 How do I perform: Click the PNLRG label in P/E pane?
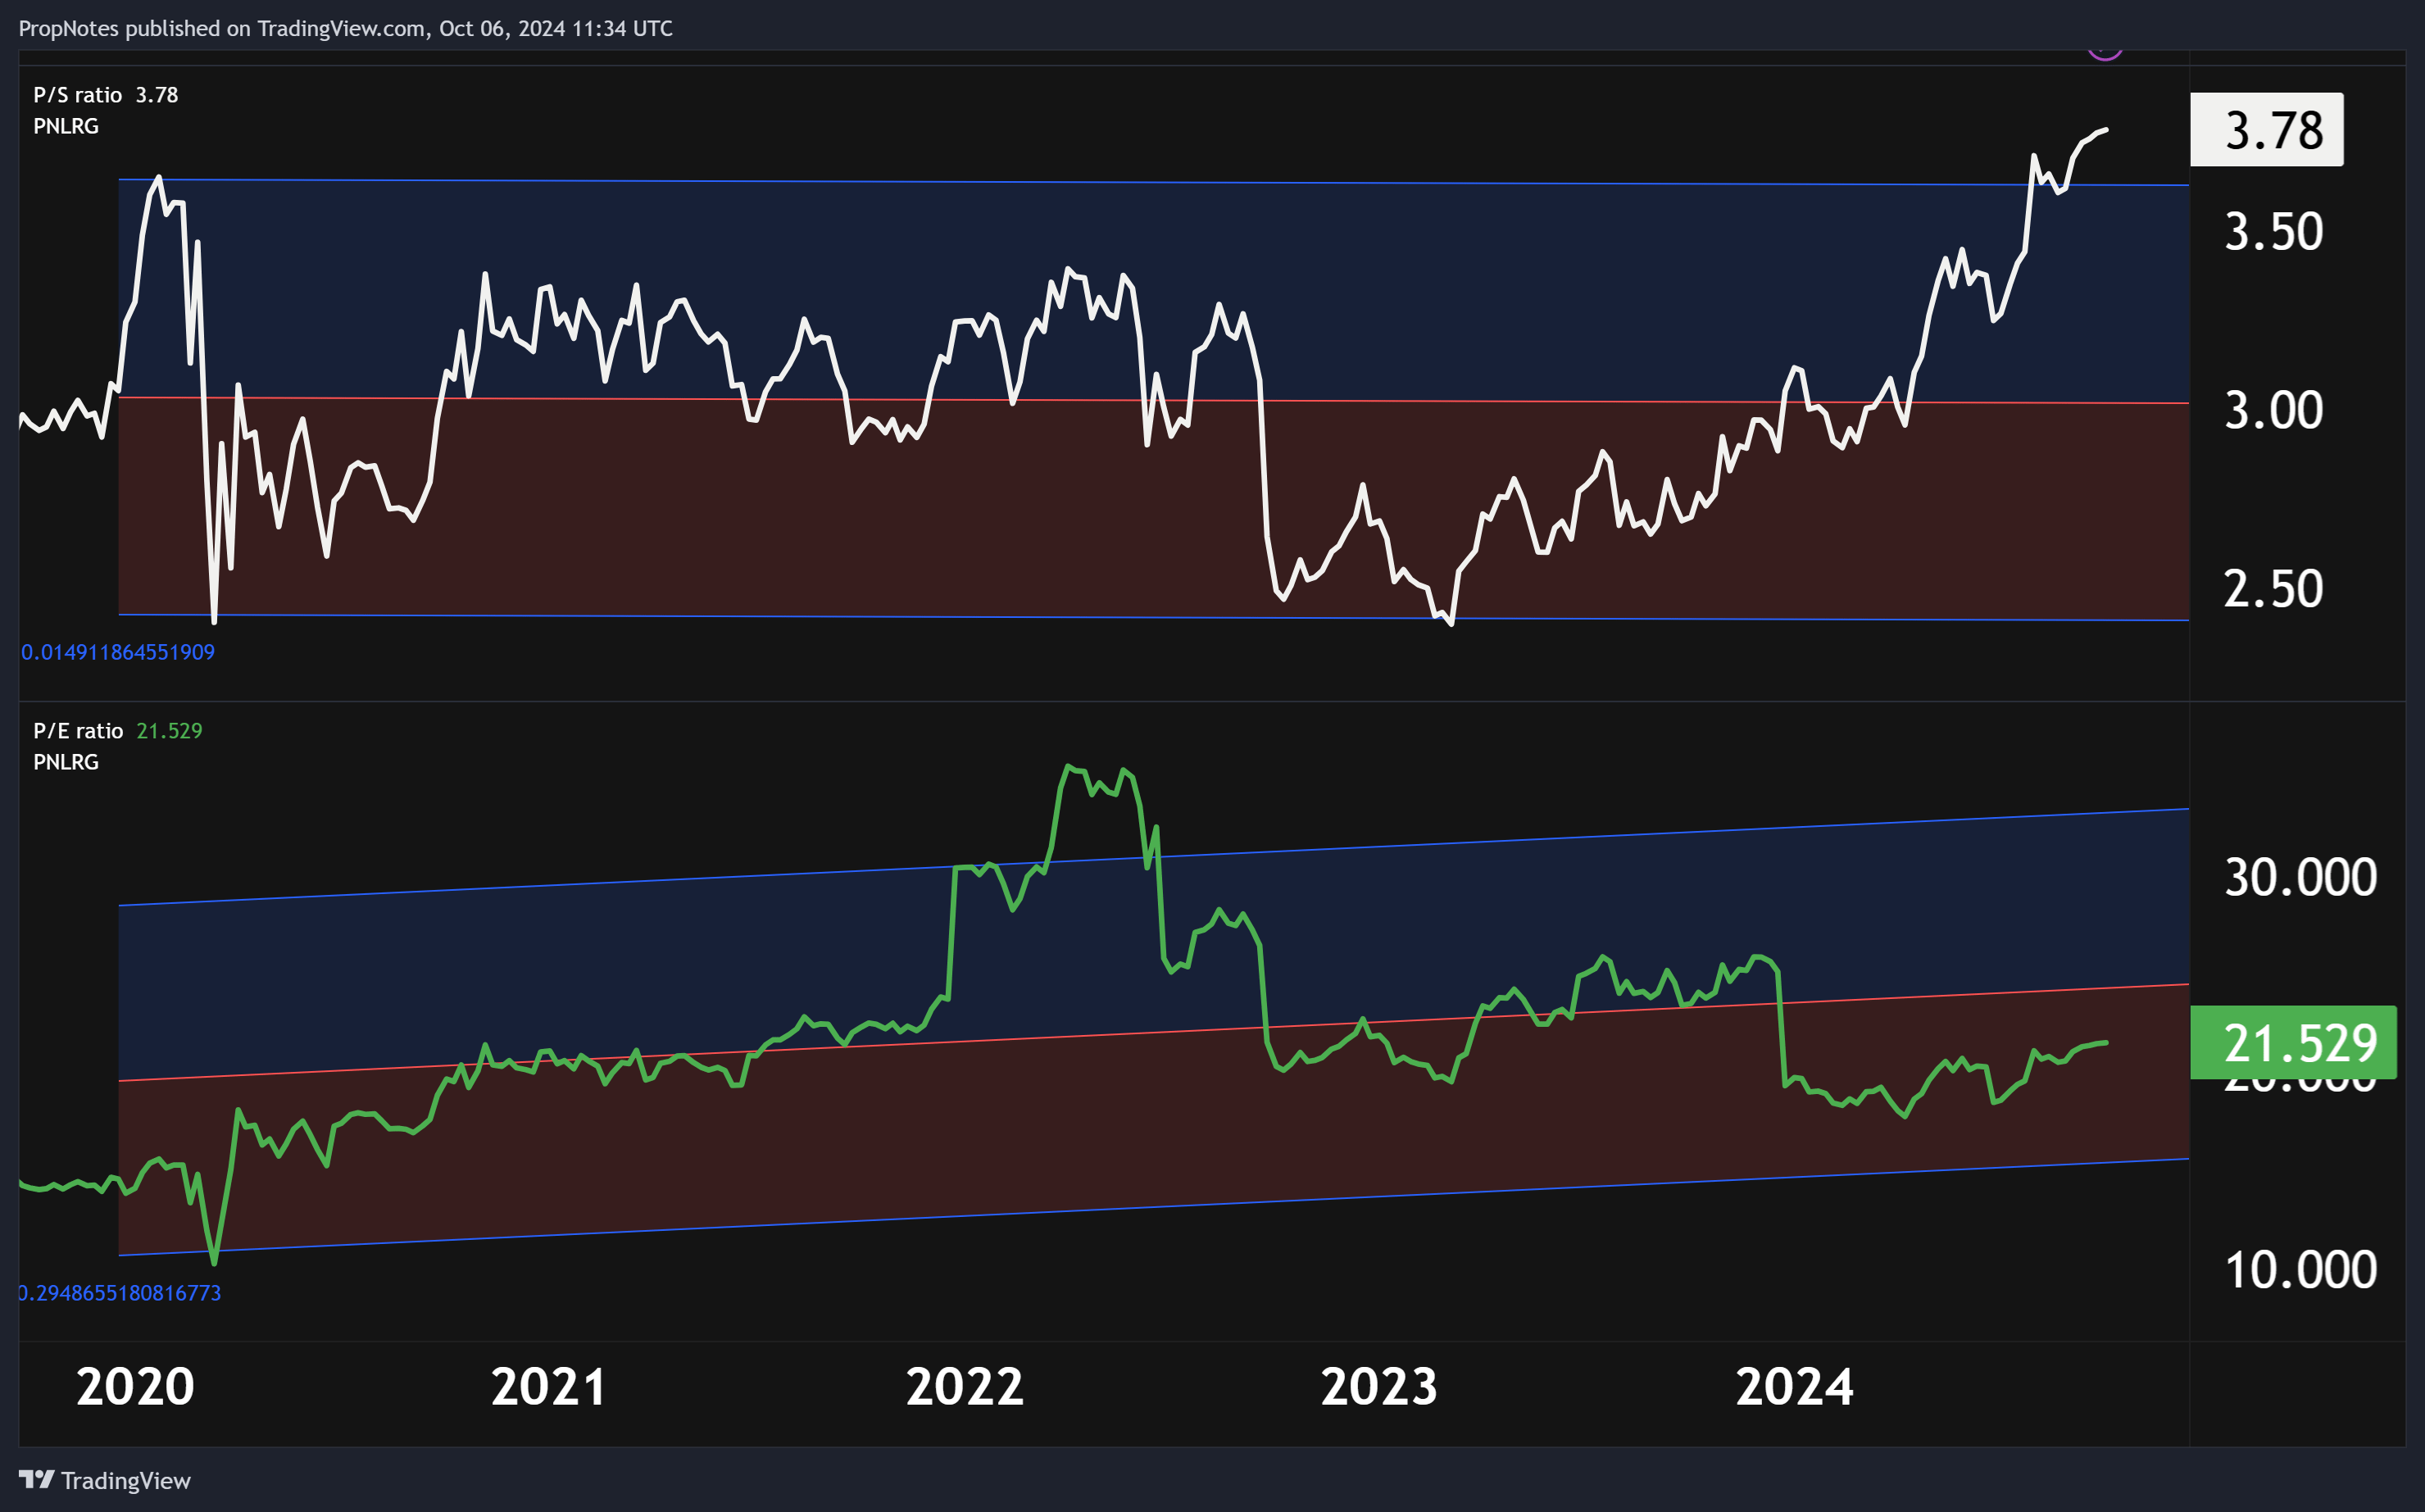66,762
